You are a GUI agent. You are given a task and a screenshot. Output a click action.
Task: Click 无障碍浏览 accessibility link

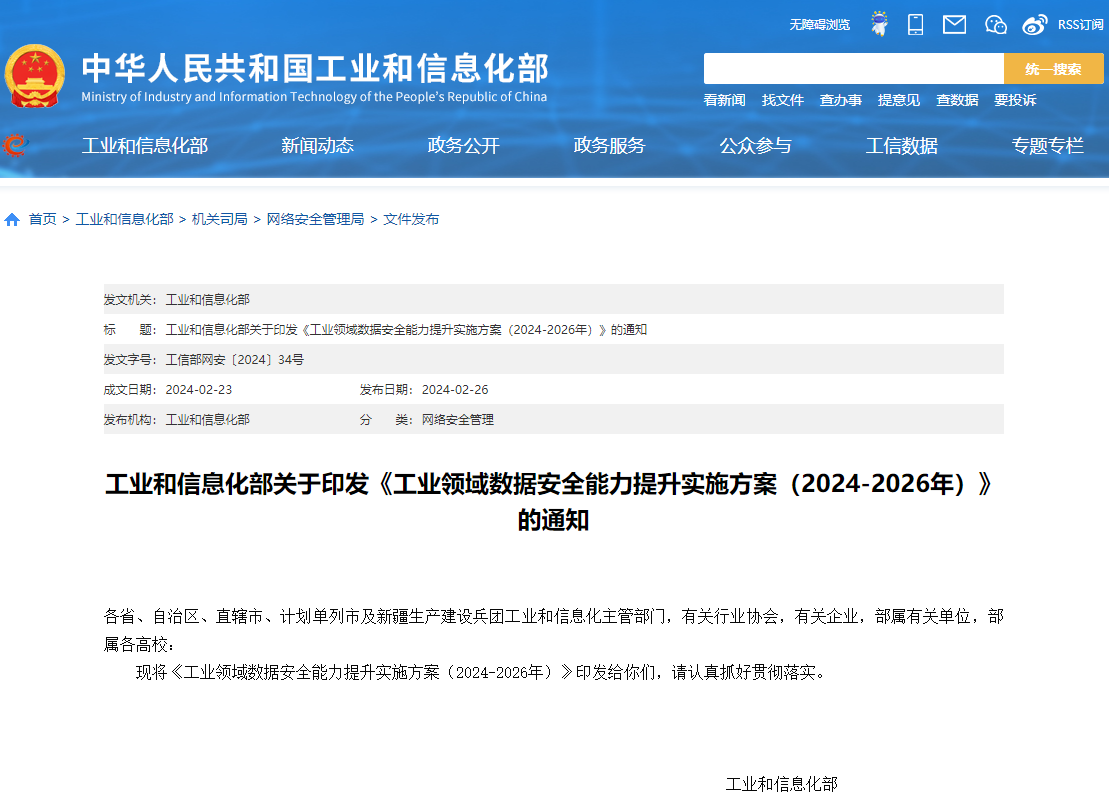[820, 25]
